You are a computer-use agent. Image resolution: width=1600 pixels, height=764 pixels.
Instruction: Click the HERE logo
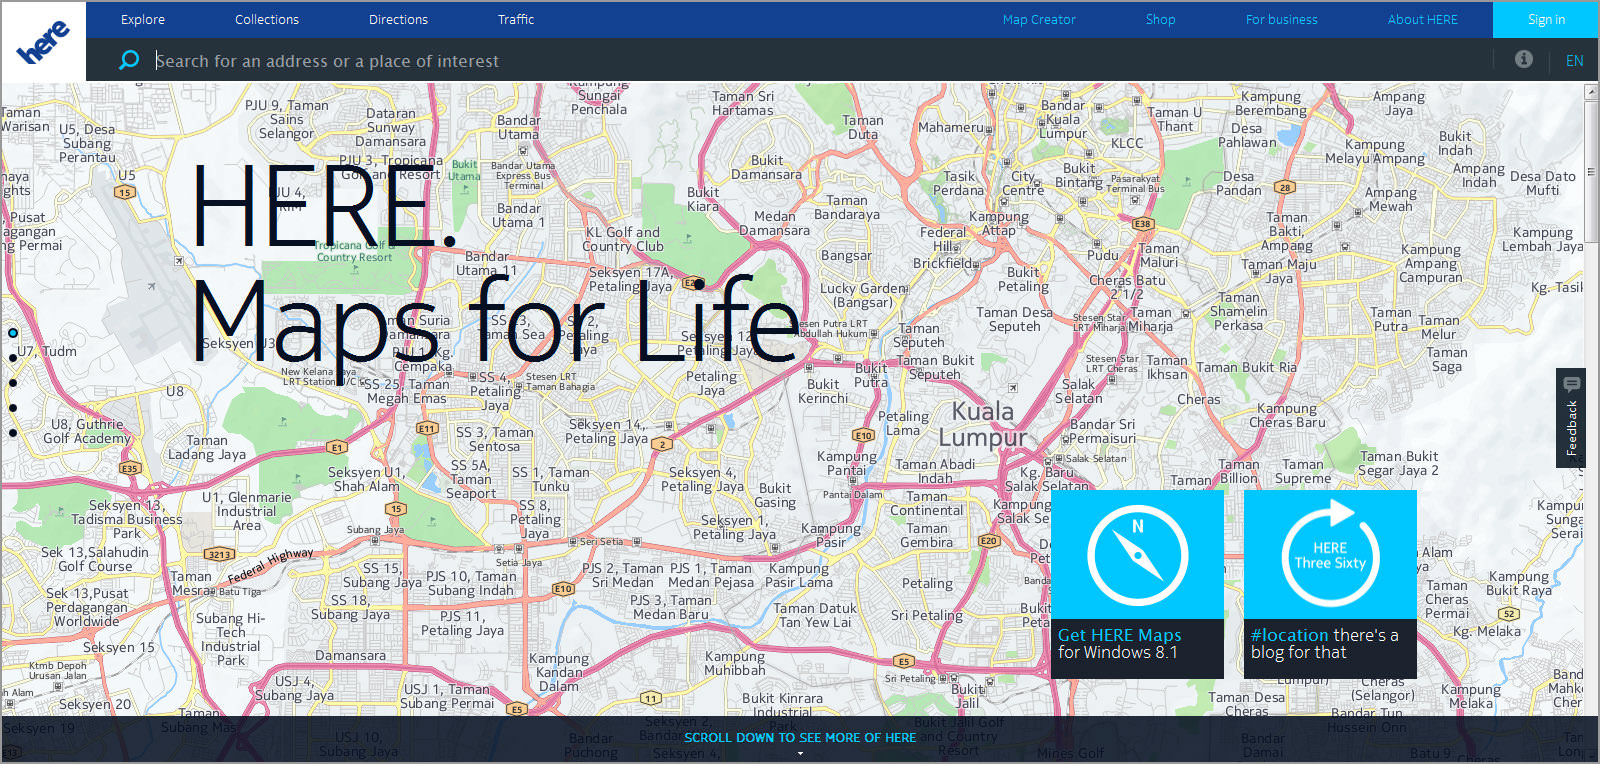click(43, 42)
